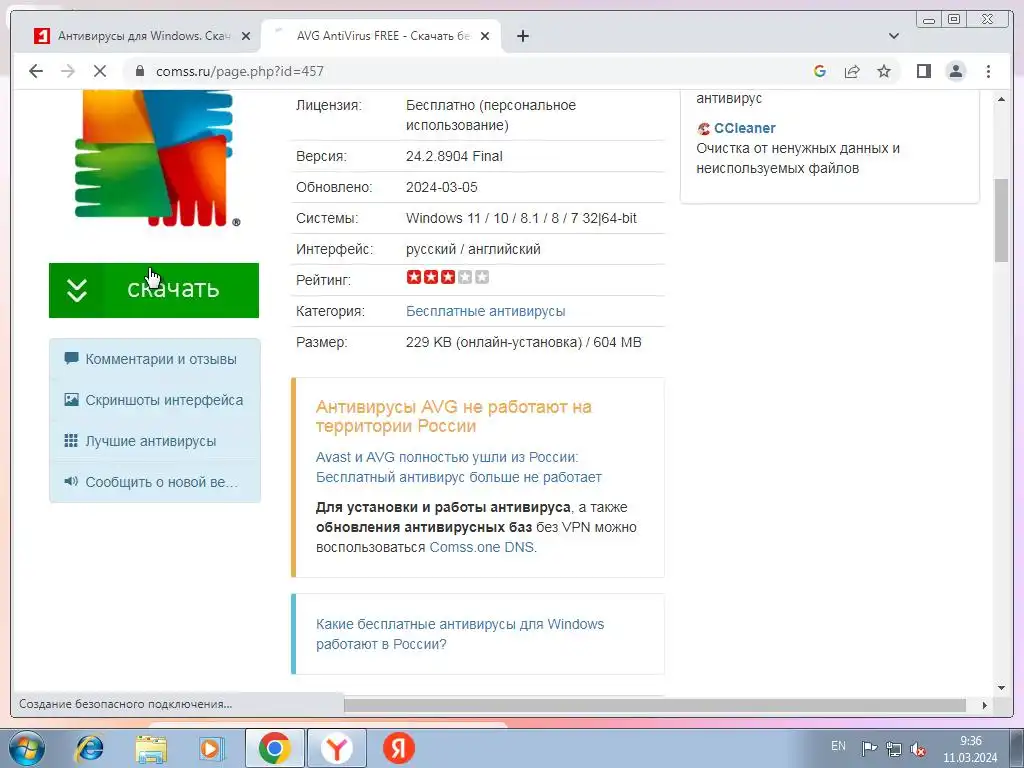This screenshot has width=1024, height=768.
Task: Share this page via share icon
Action: 852,71
